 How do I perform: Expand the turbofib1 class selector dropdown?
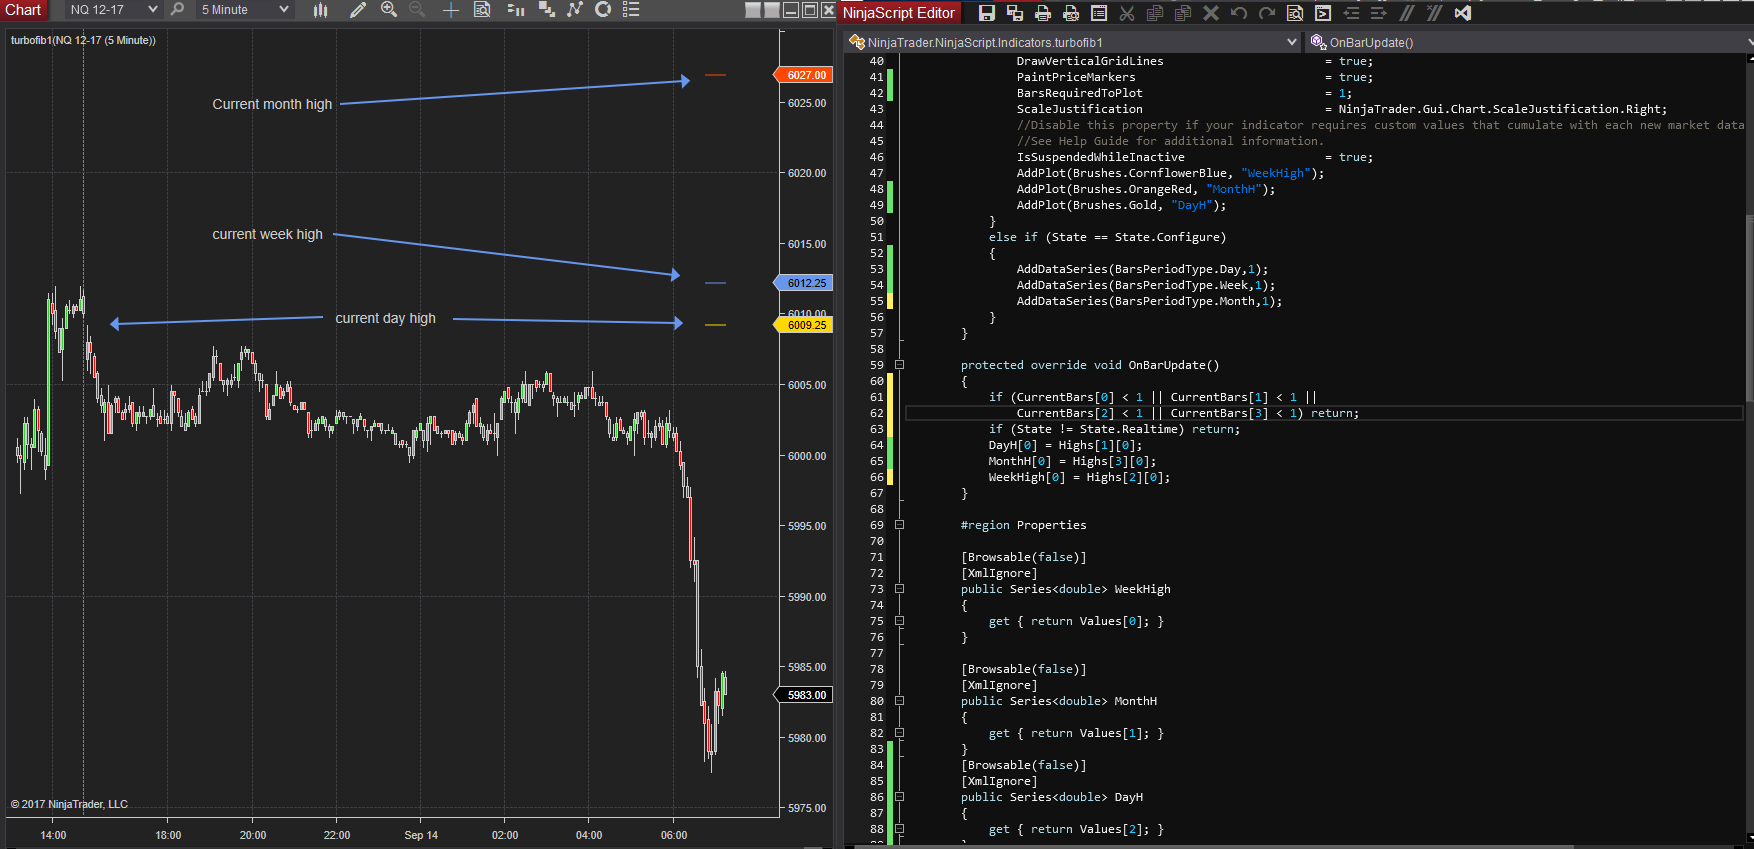point(1072,42)
